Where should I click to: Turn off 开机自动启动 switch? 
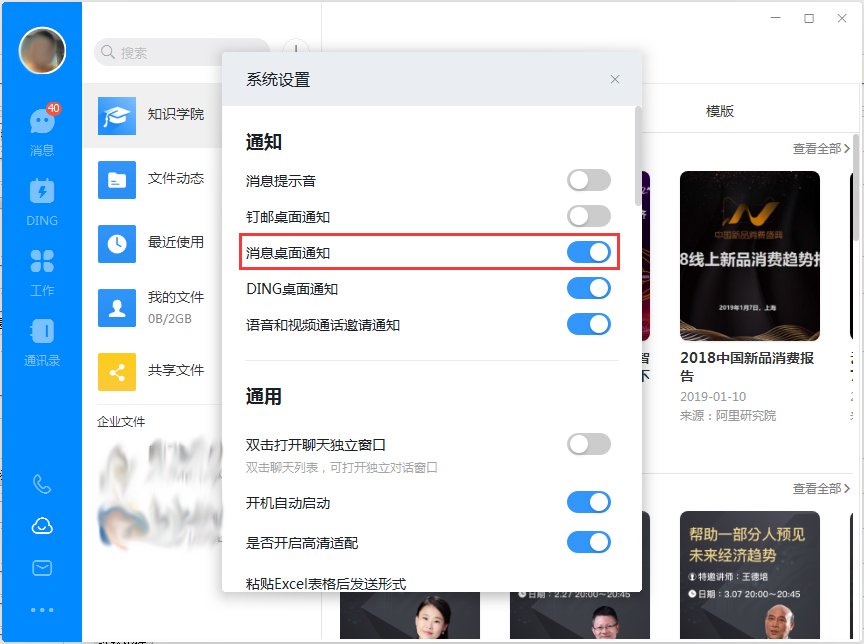pyautogui.click(x=589, y=502)
